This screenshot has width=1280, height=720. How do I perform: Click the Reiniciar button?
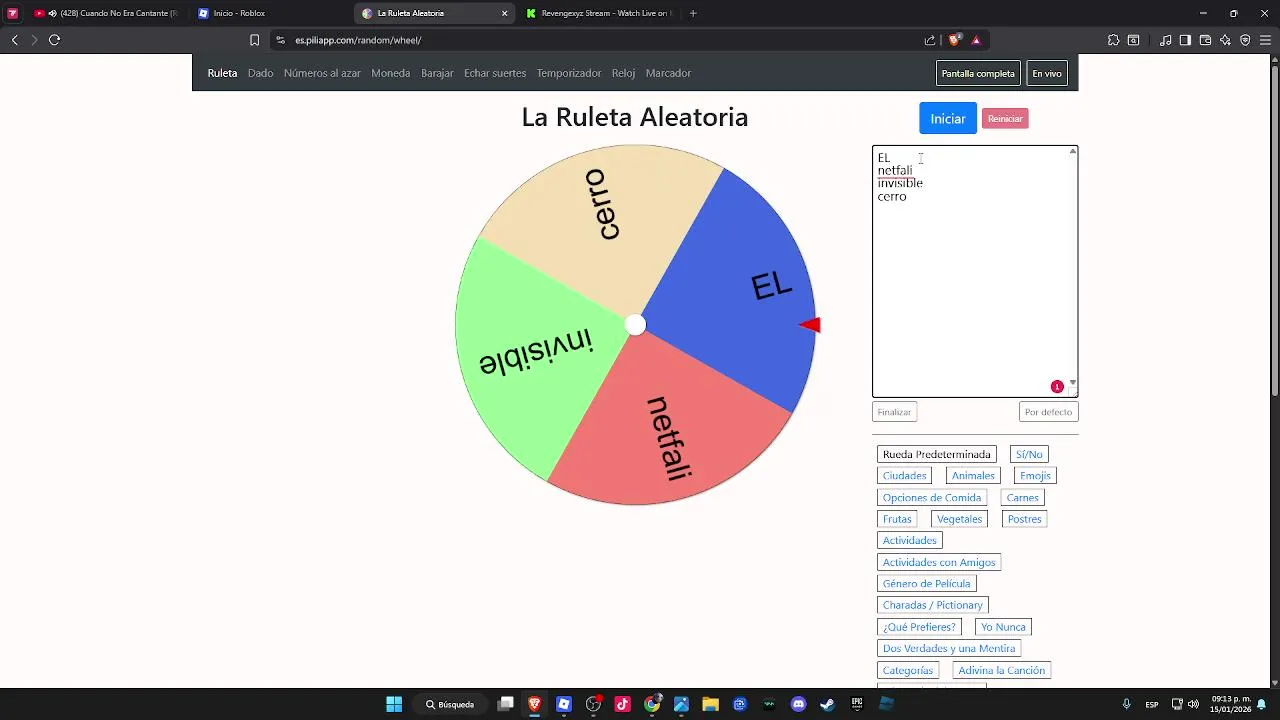tap(1005, 119)
